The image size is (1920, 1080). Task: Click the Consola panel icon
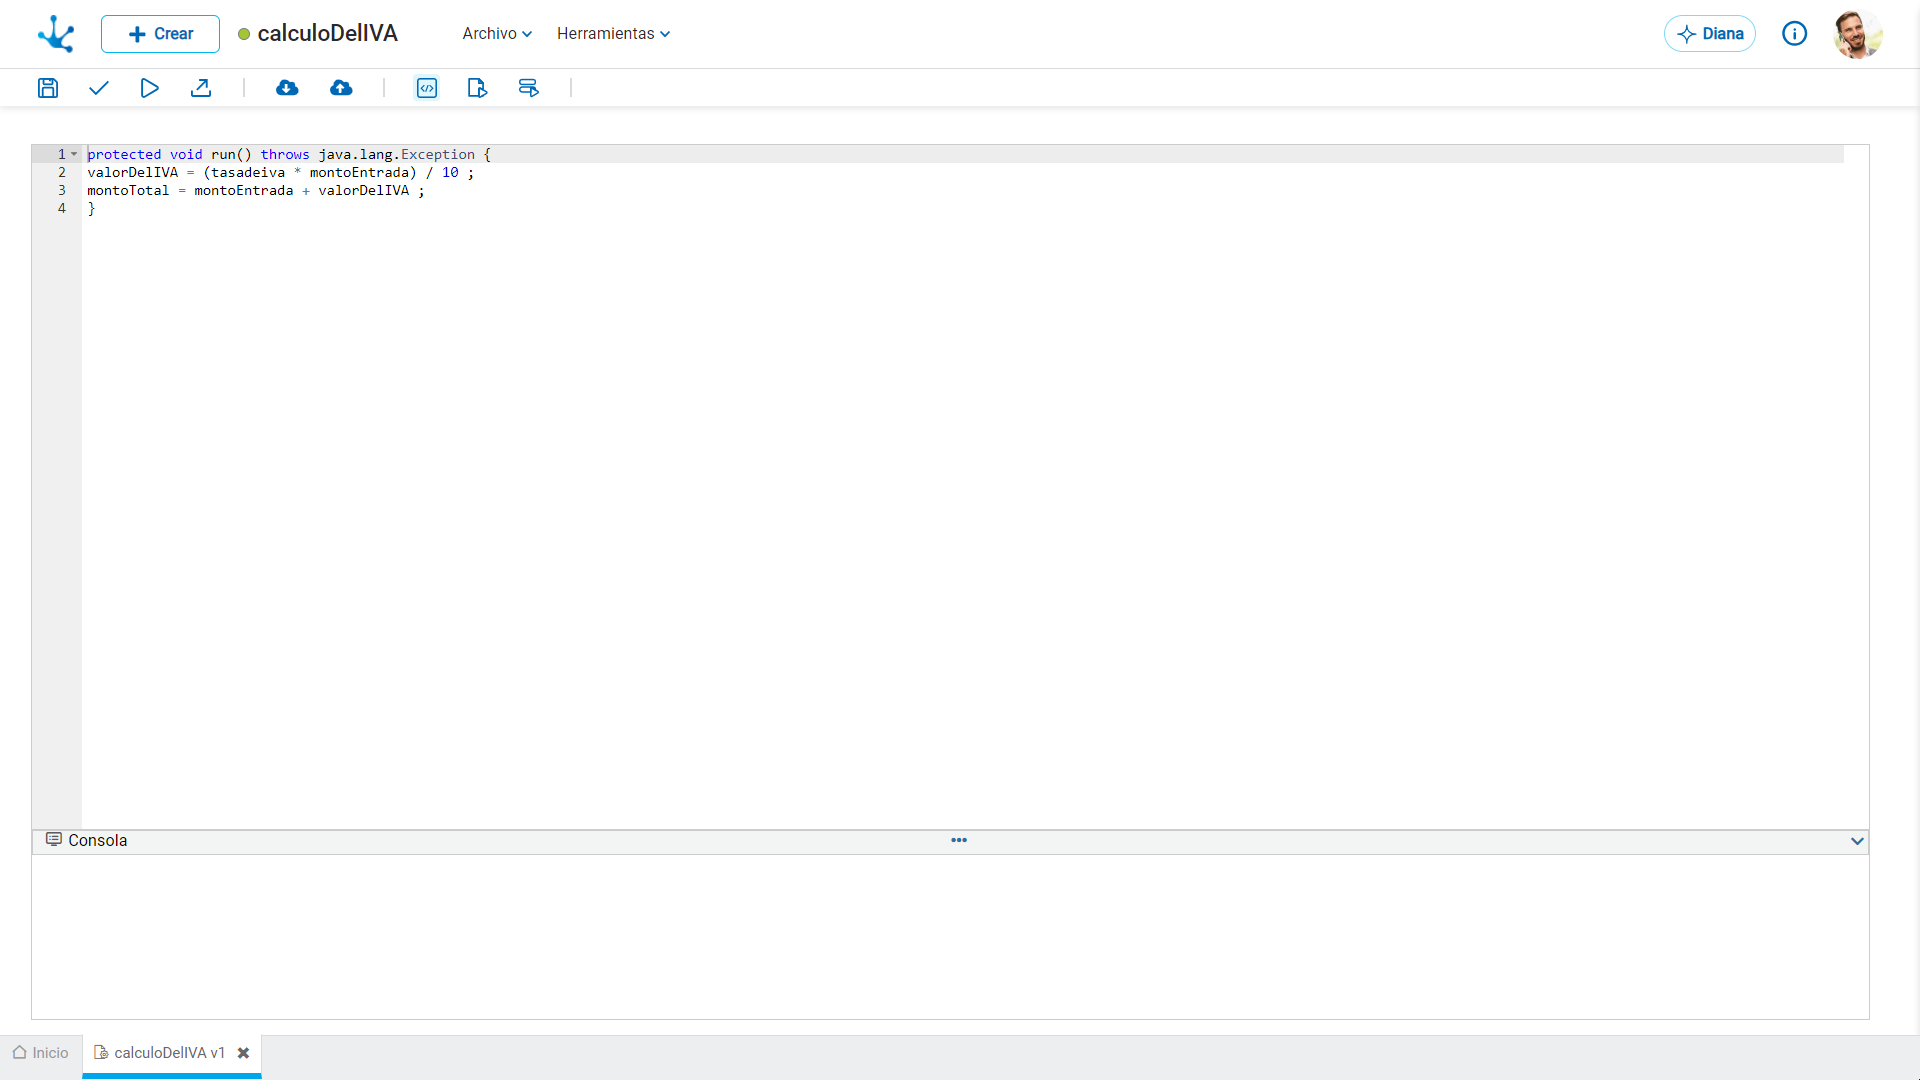pos(54,840)
